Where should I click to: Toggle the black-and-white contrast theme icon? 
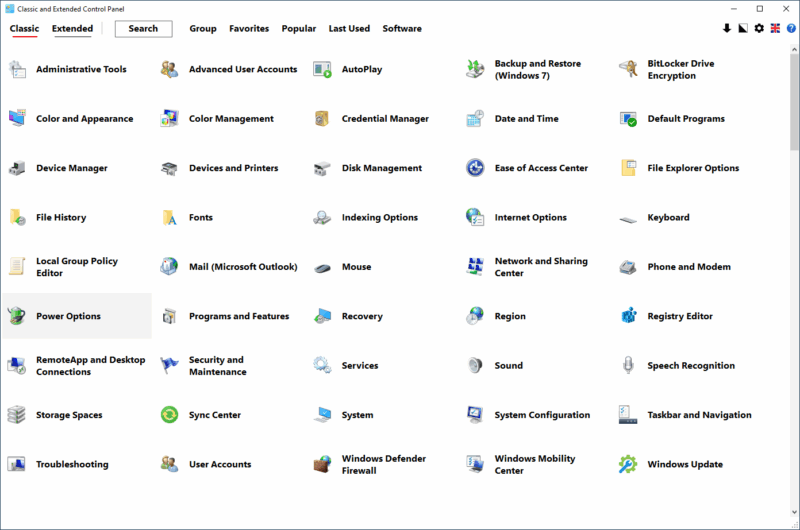[743, 28]
